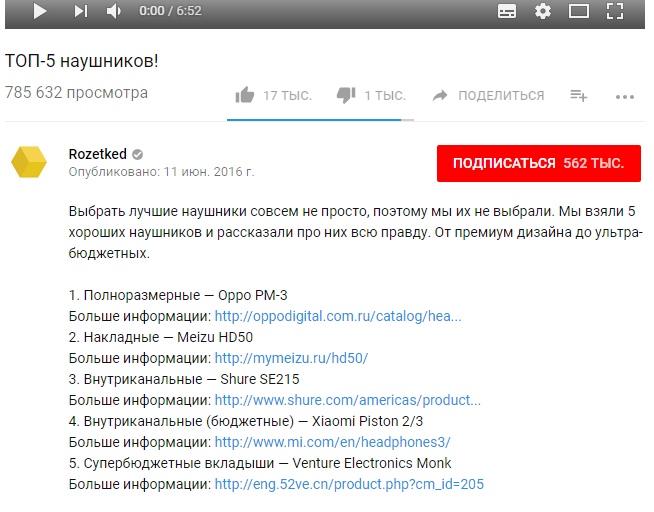This screenshot has height=512, width=654.
Task: Click the line Внутриканальные — Shure SE215
Action: (x=184, y=379)
